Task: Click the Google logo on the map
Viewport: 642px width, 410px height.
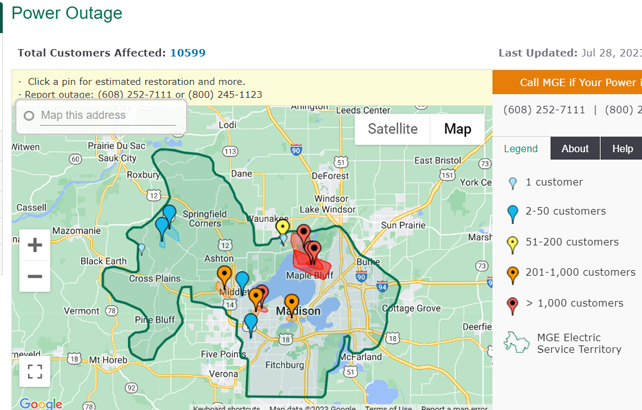Action: point(40,403)
